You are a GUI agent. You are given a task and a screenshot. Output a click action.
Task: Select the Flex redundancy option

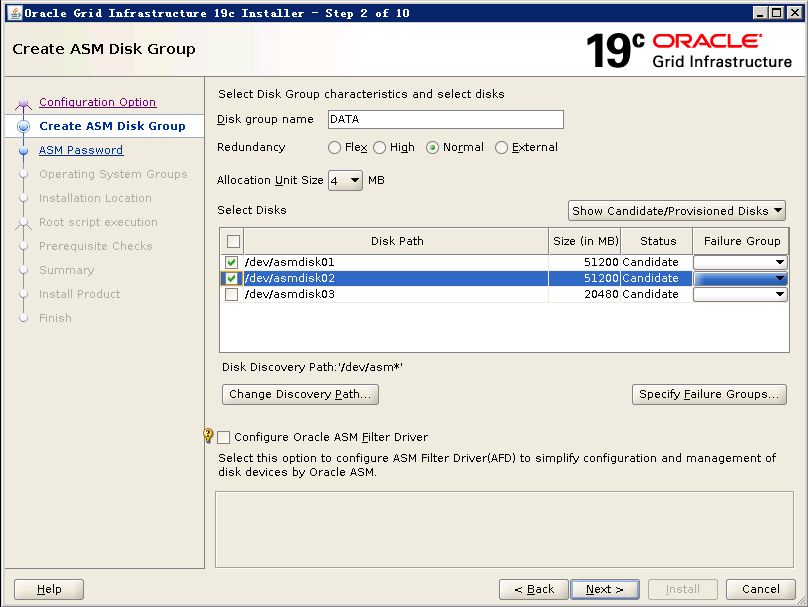(334, 148)
